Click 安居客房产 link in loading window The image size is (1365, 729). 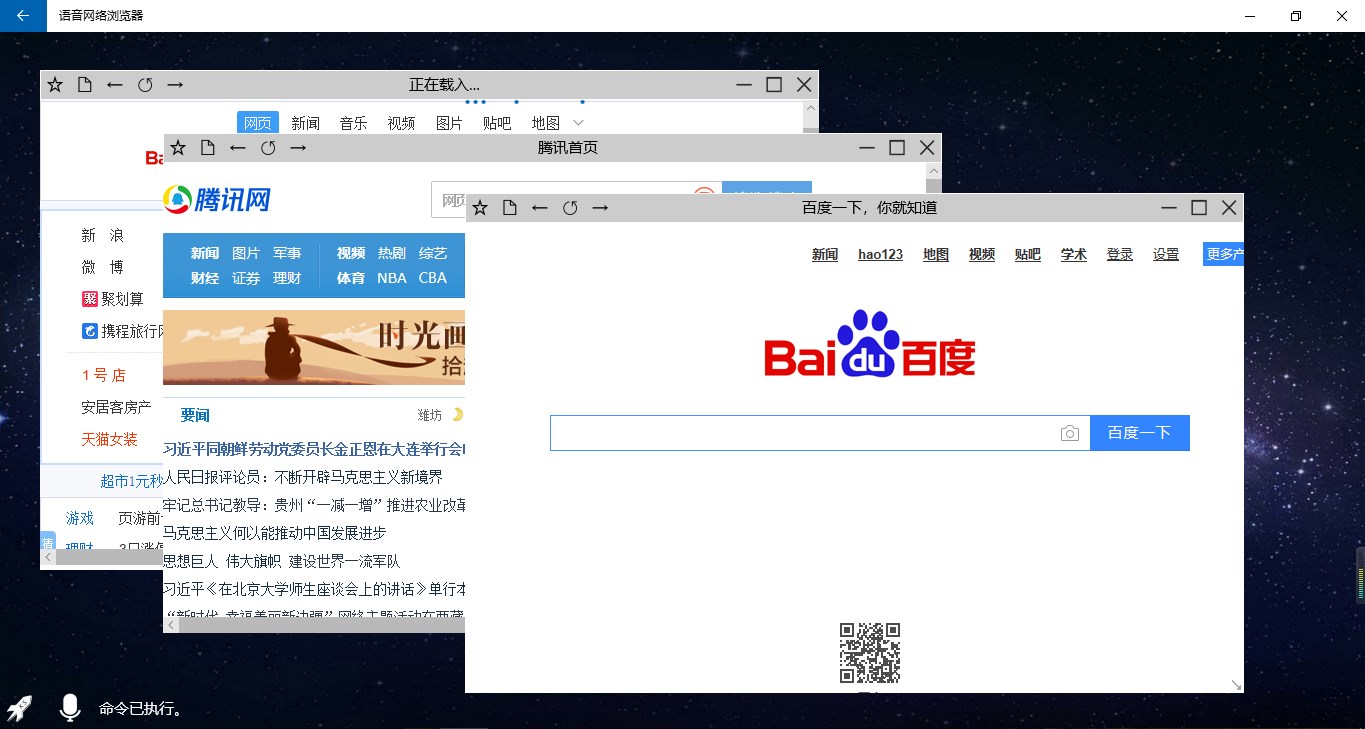(x=117, y=408)
